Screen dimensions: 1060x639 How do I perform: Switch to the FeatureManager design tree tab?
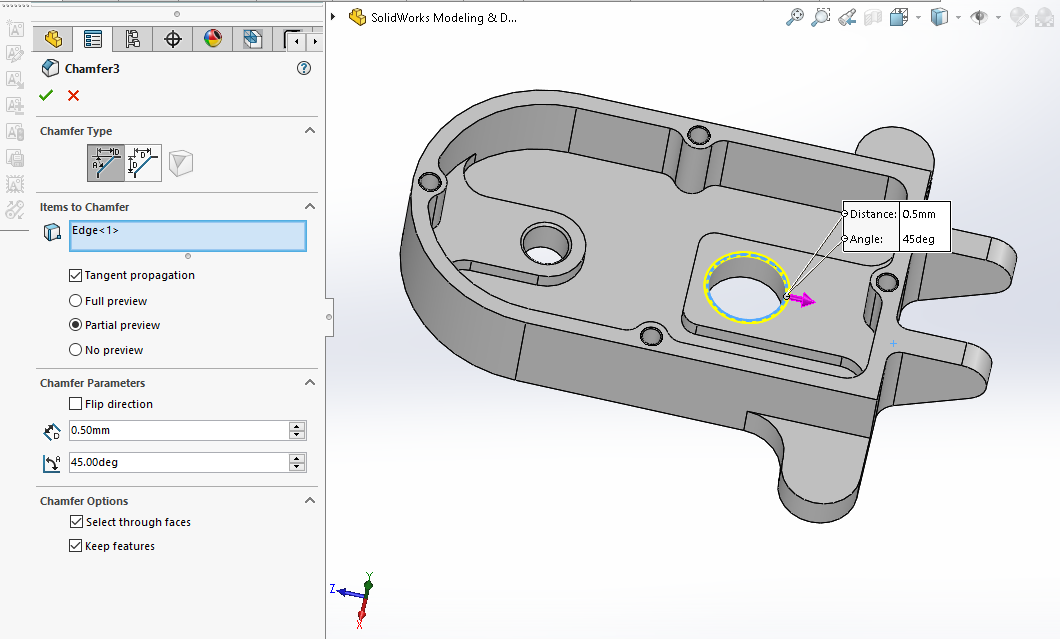[54, 39]
